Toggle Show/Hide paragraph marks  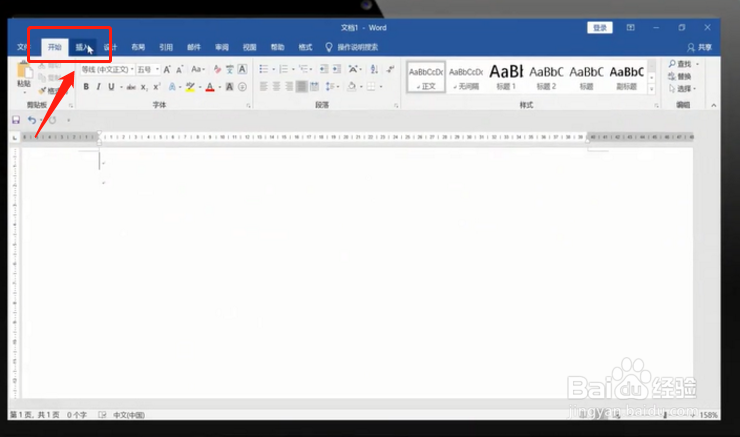click(390, 69)
